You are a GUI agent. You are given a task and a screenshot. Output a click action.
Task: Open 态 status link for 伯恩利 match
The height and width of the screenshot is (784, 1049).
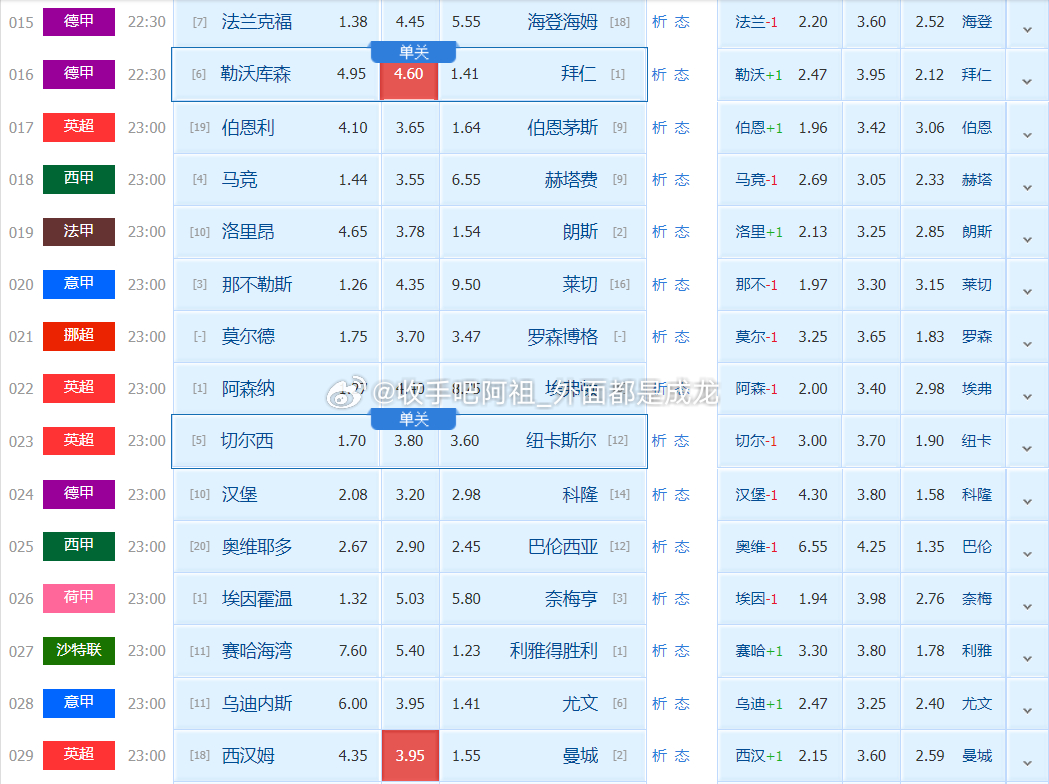click(682, 127)
